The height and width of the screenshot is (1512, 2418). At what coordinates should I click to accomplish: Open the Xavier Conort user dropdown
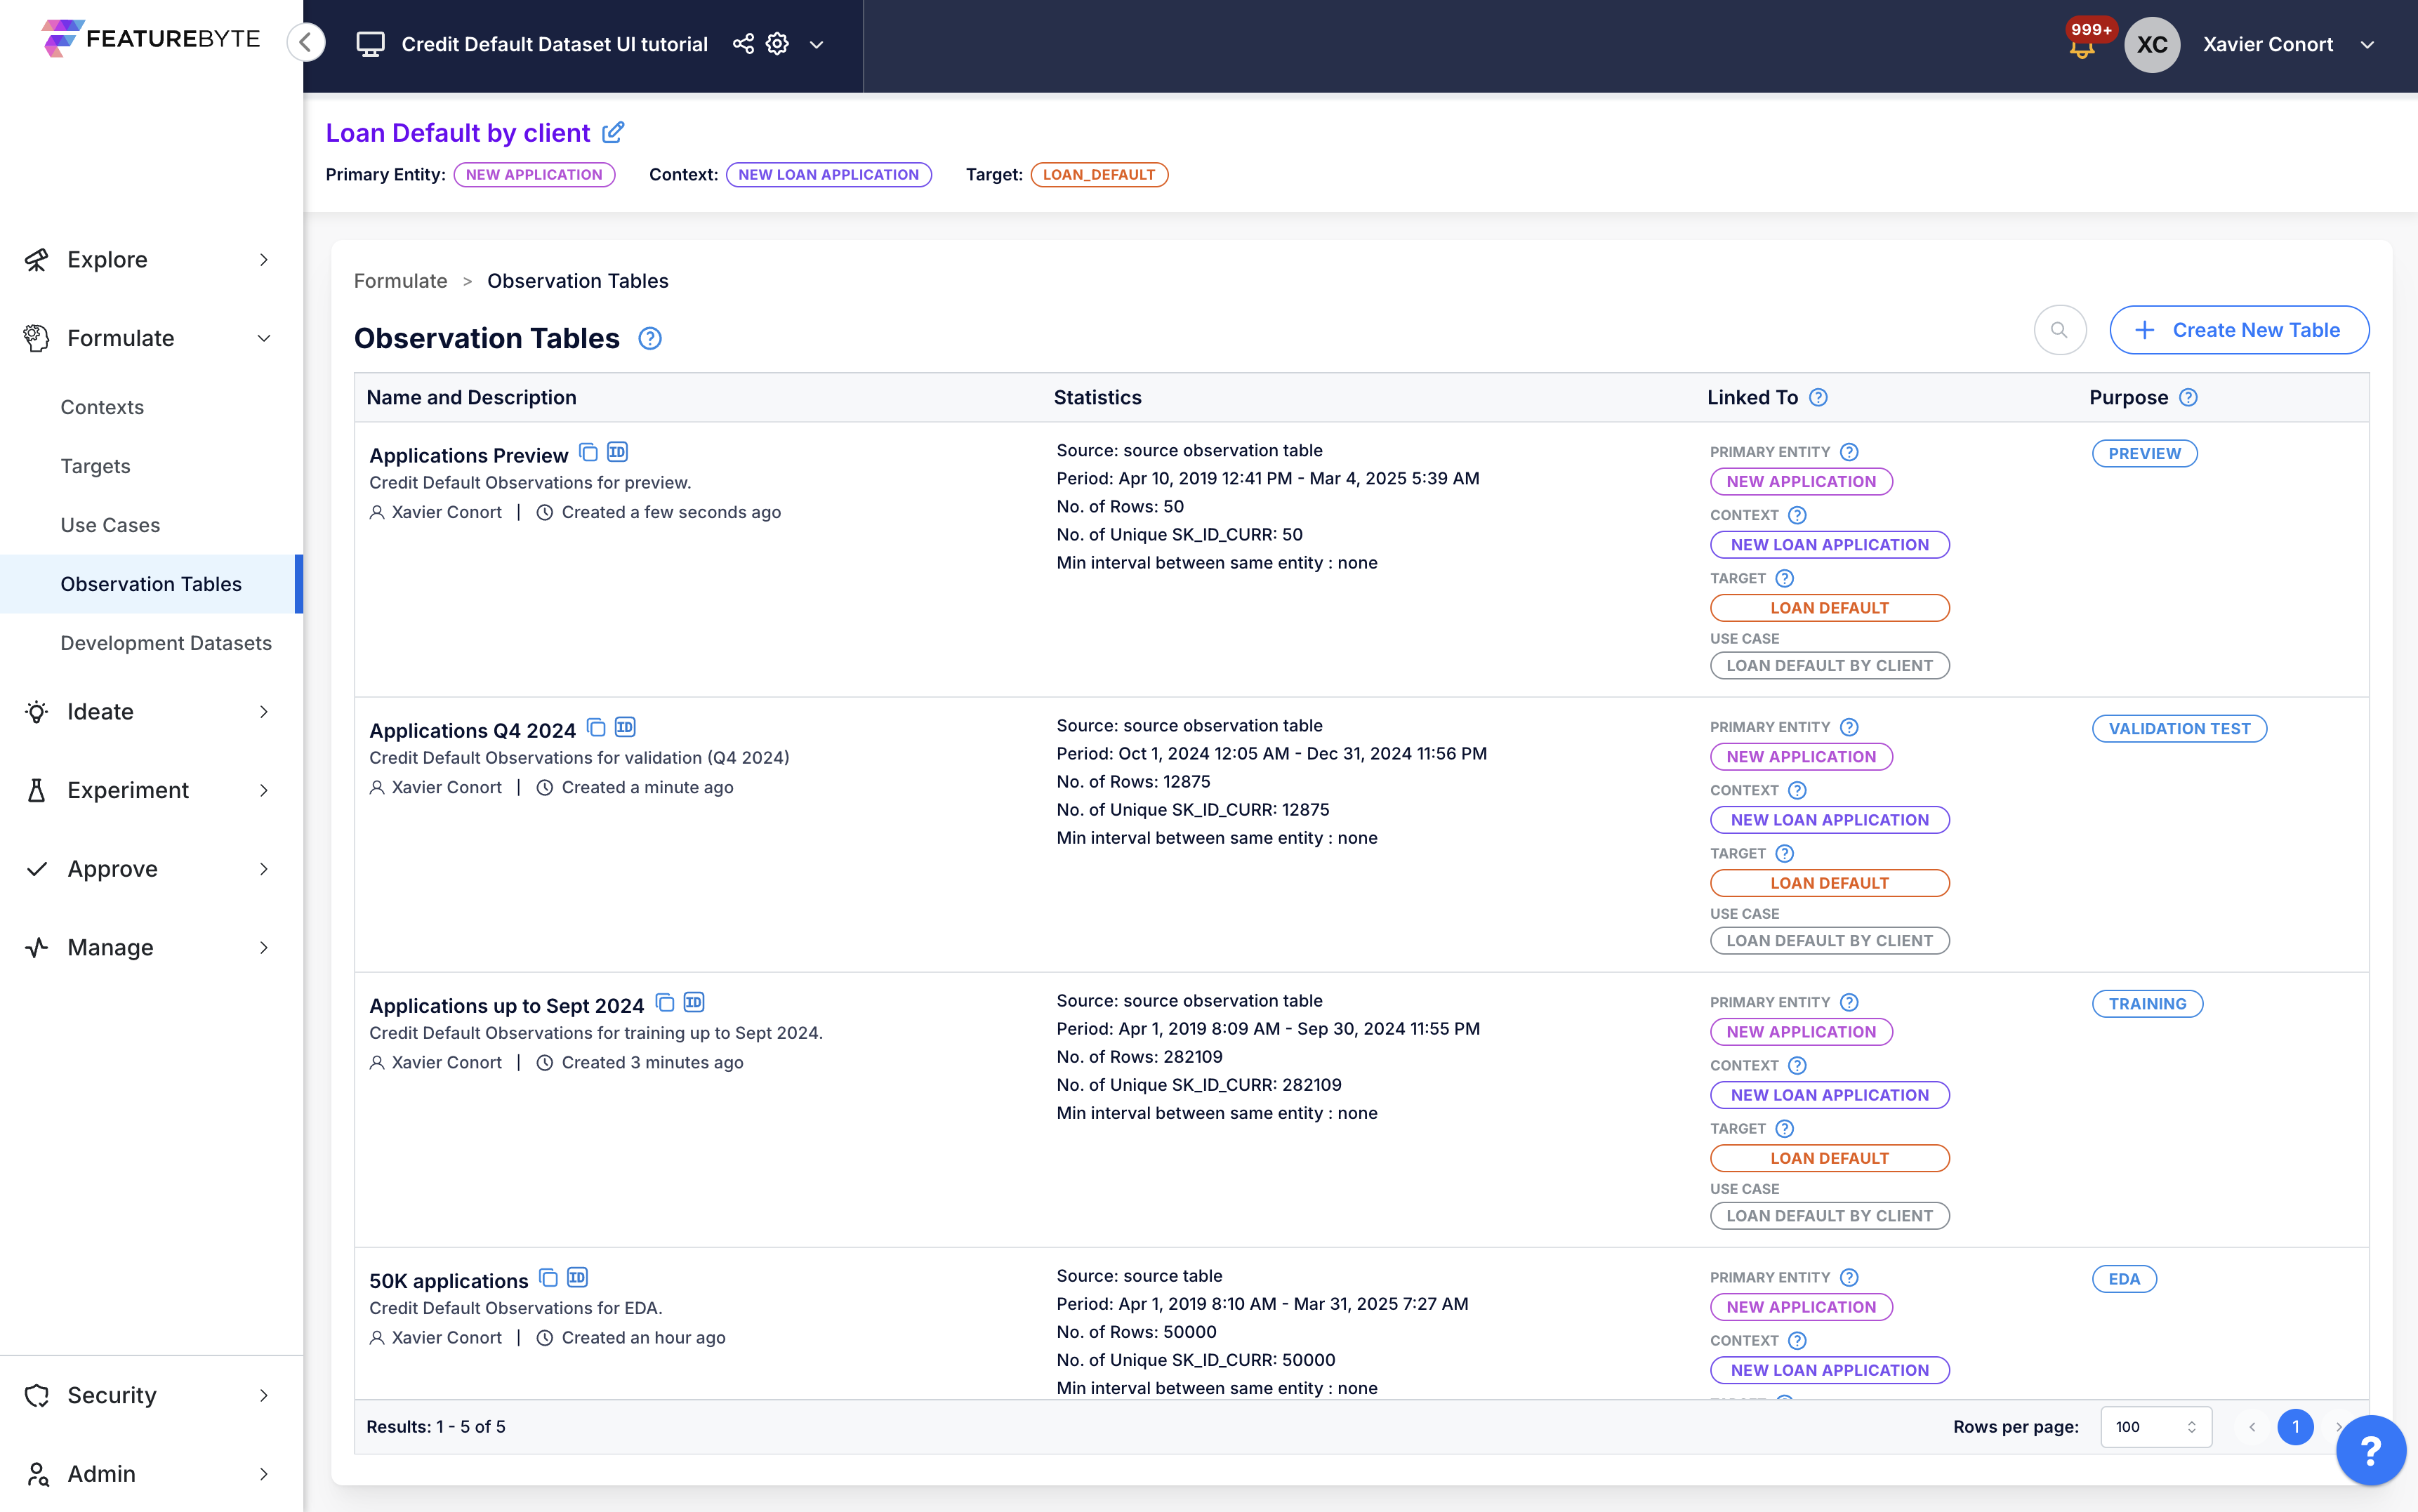[2367, 45]
